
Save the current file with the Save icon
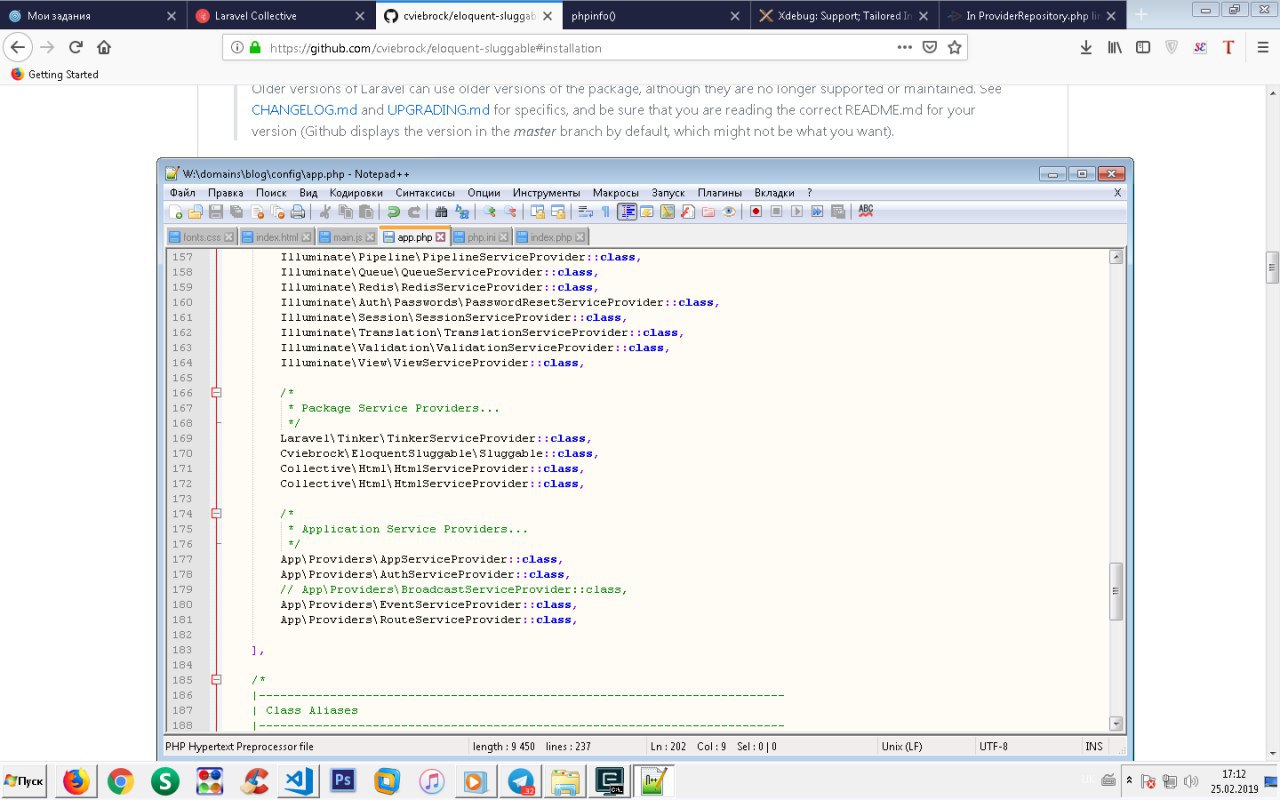[x=215, y=211]
